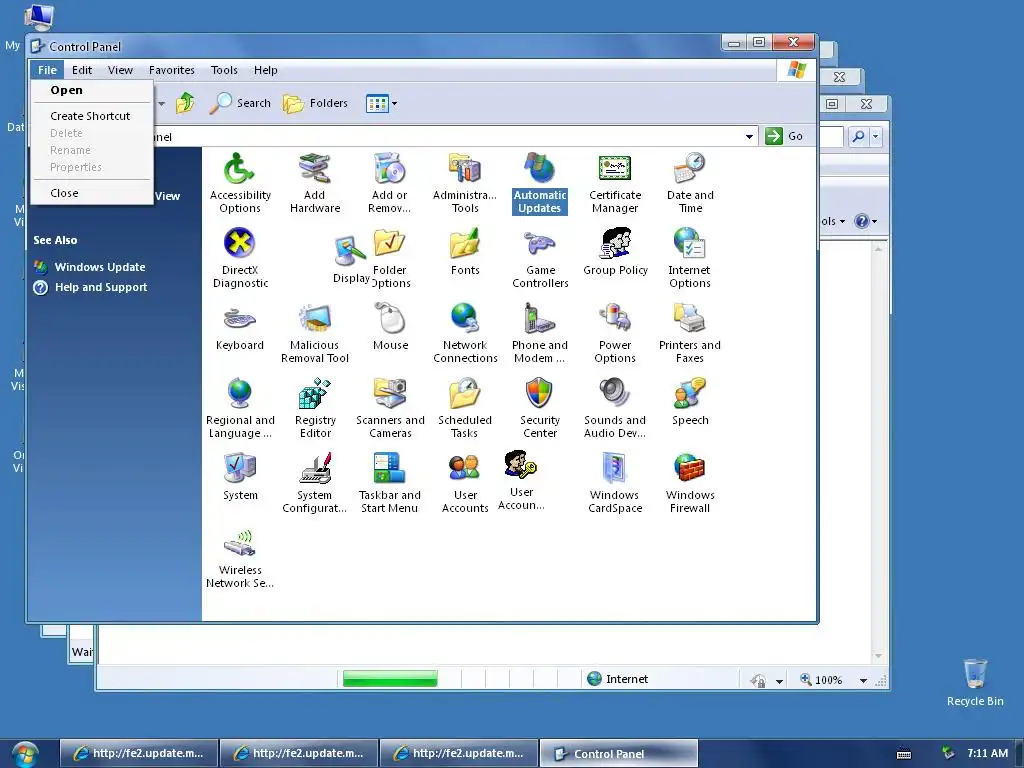Open the Fonts folder icon
The image size is (1024, 768).
pyautogui.click(x=465, y=252)
